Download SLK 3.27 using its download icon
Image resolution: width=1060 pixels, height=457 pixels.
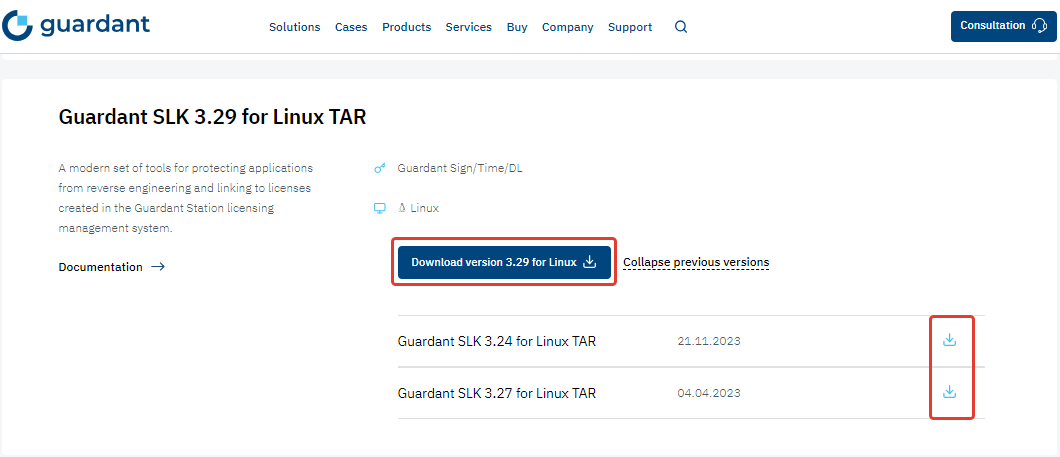pyautogui.click(x=950, y=392)
